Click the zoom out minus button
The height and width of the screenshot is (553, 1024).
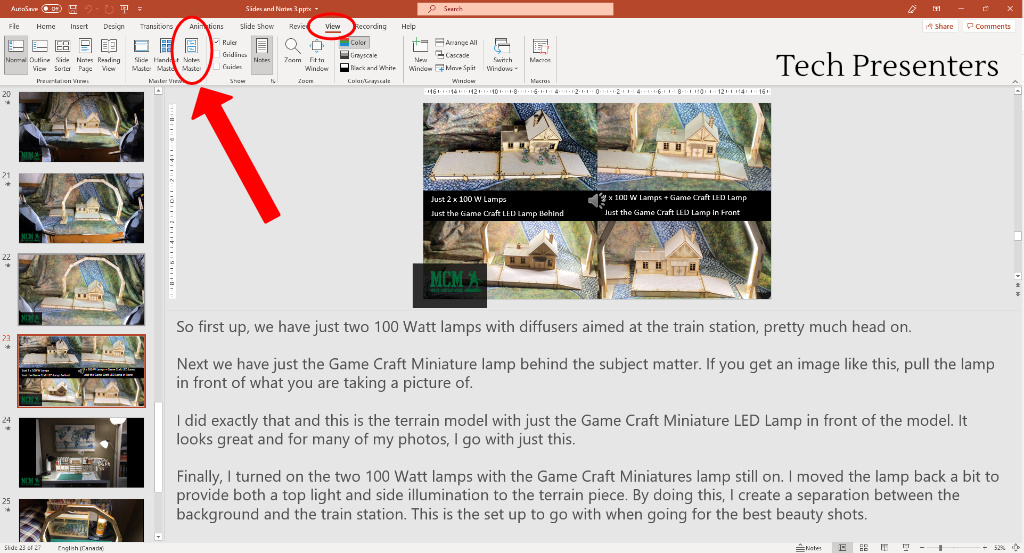(921, 548)
